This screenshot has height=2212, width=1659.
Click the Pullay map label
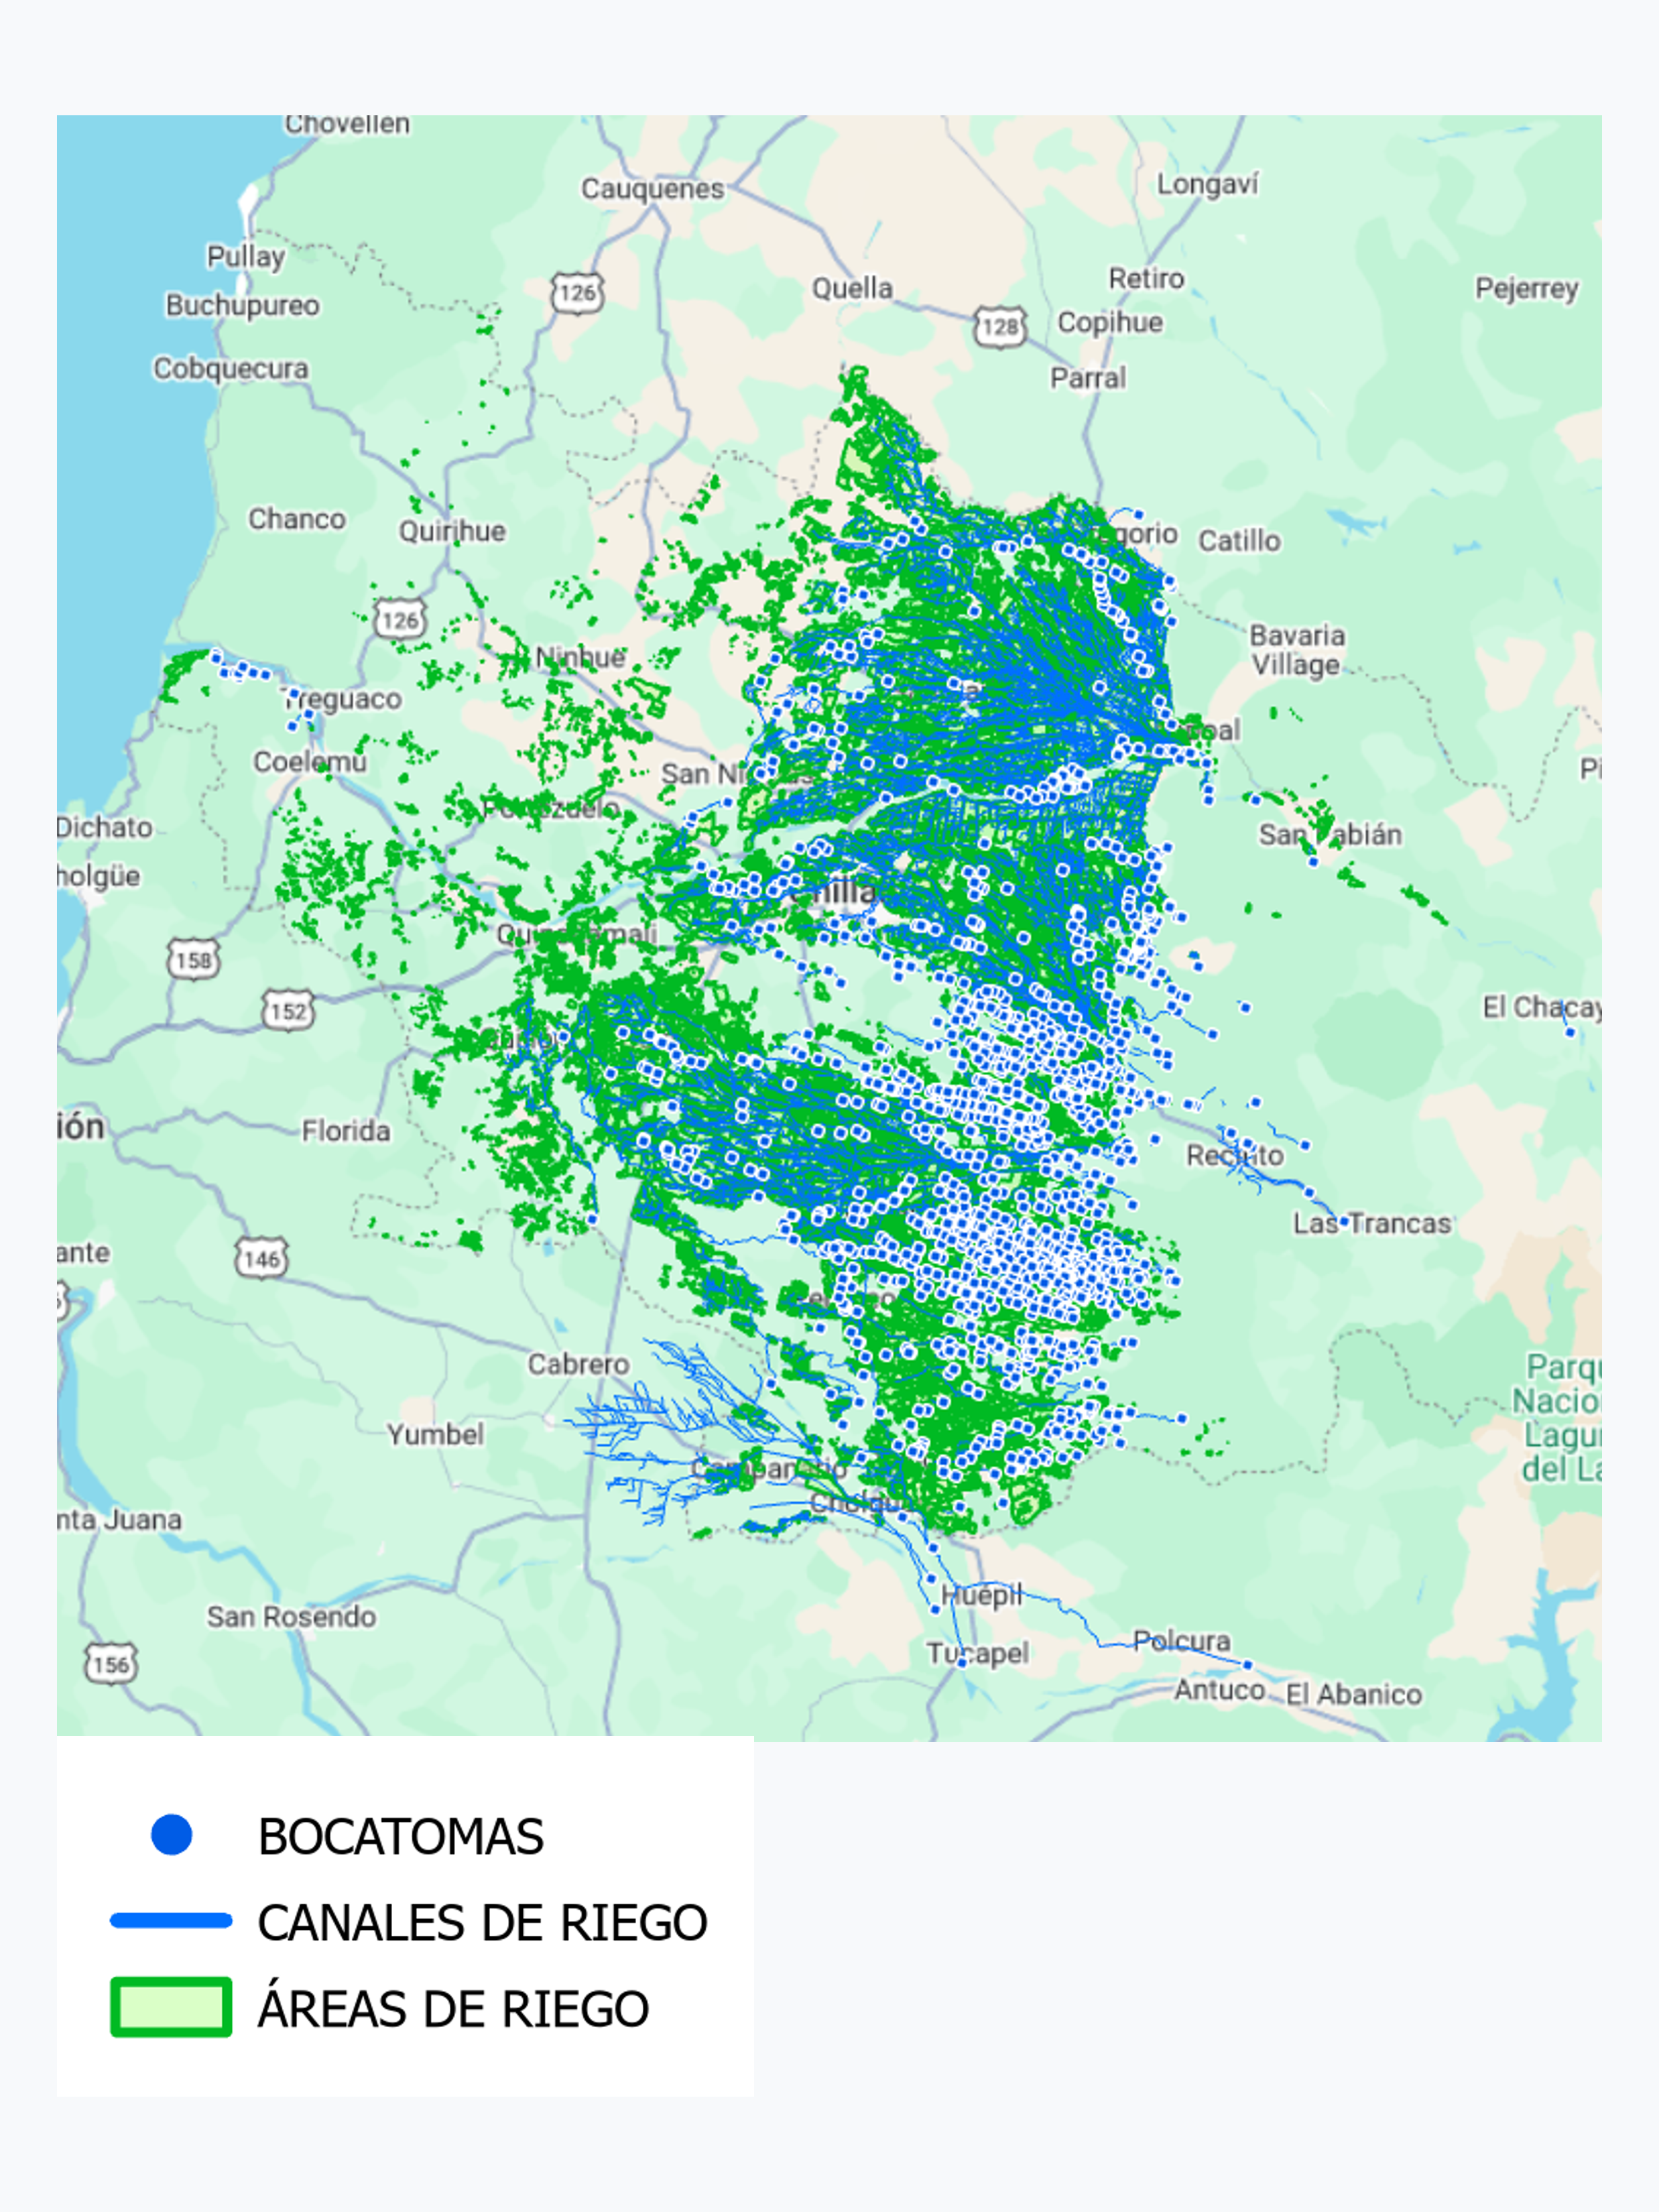[x=246, y=257]
